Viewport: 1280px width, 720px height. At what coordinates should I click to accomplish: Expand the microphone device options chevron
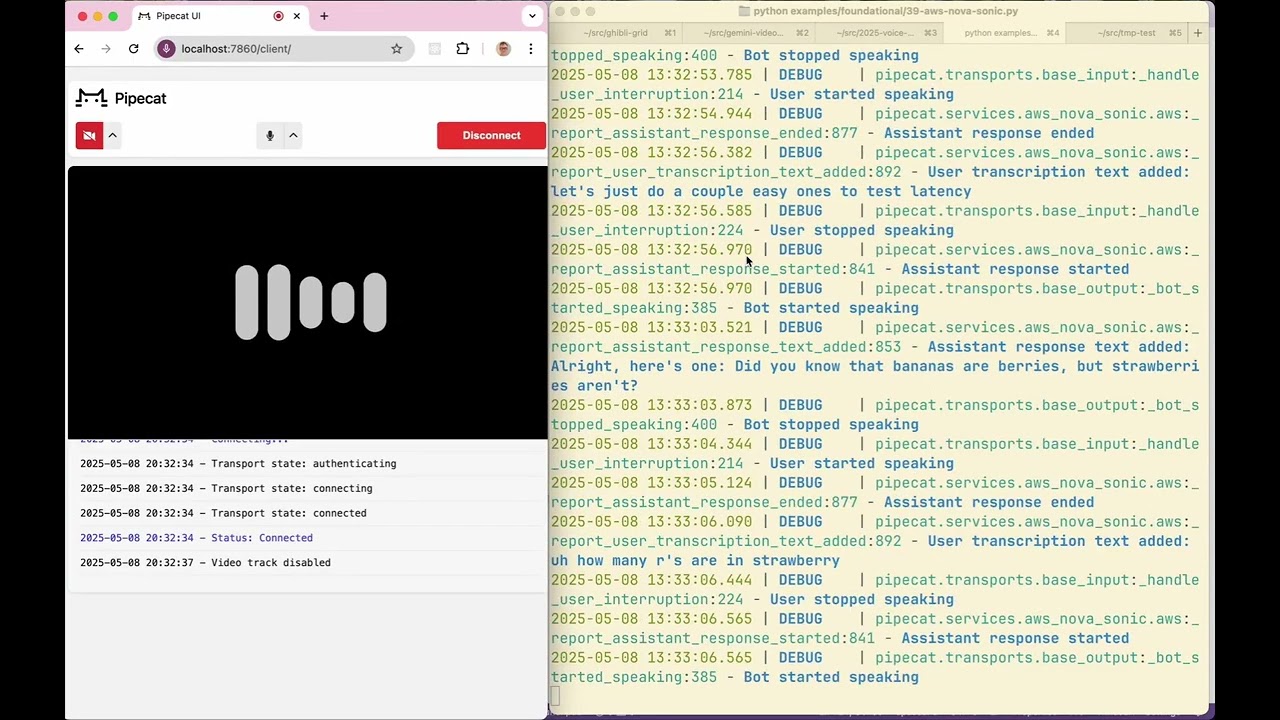point(293,136)
